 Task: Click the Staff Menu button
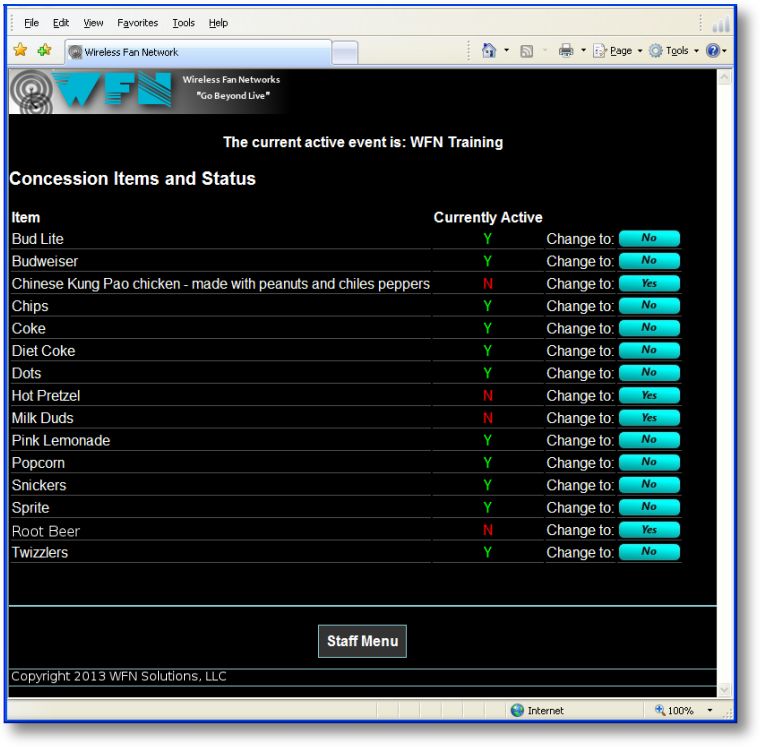pos(362,641)
